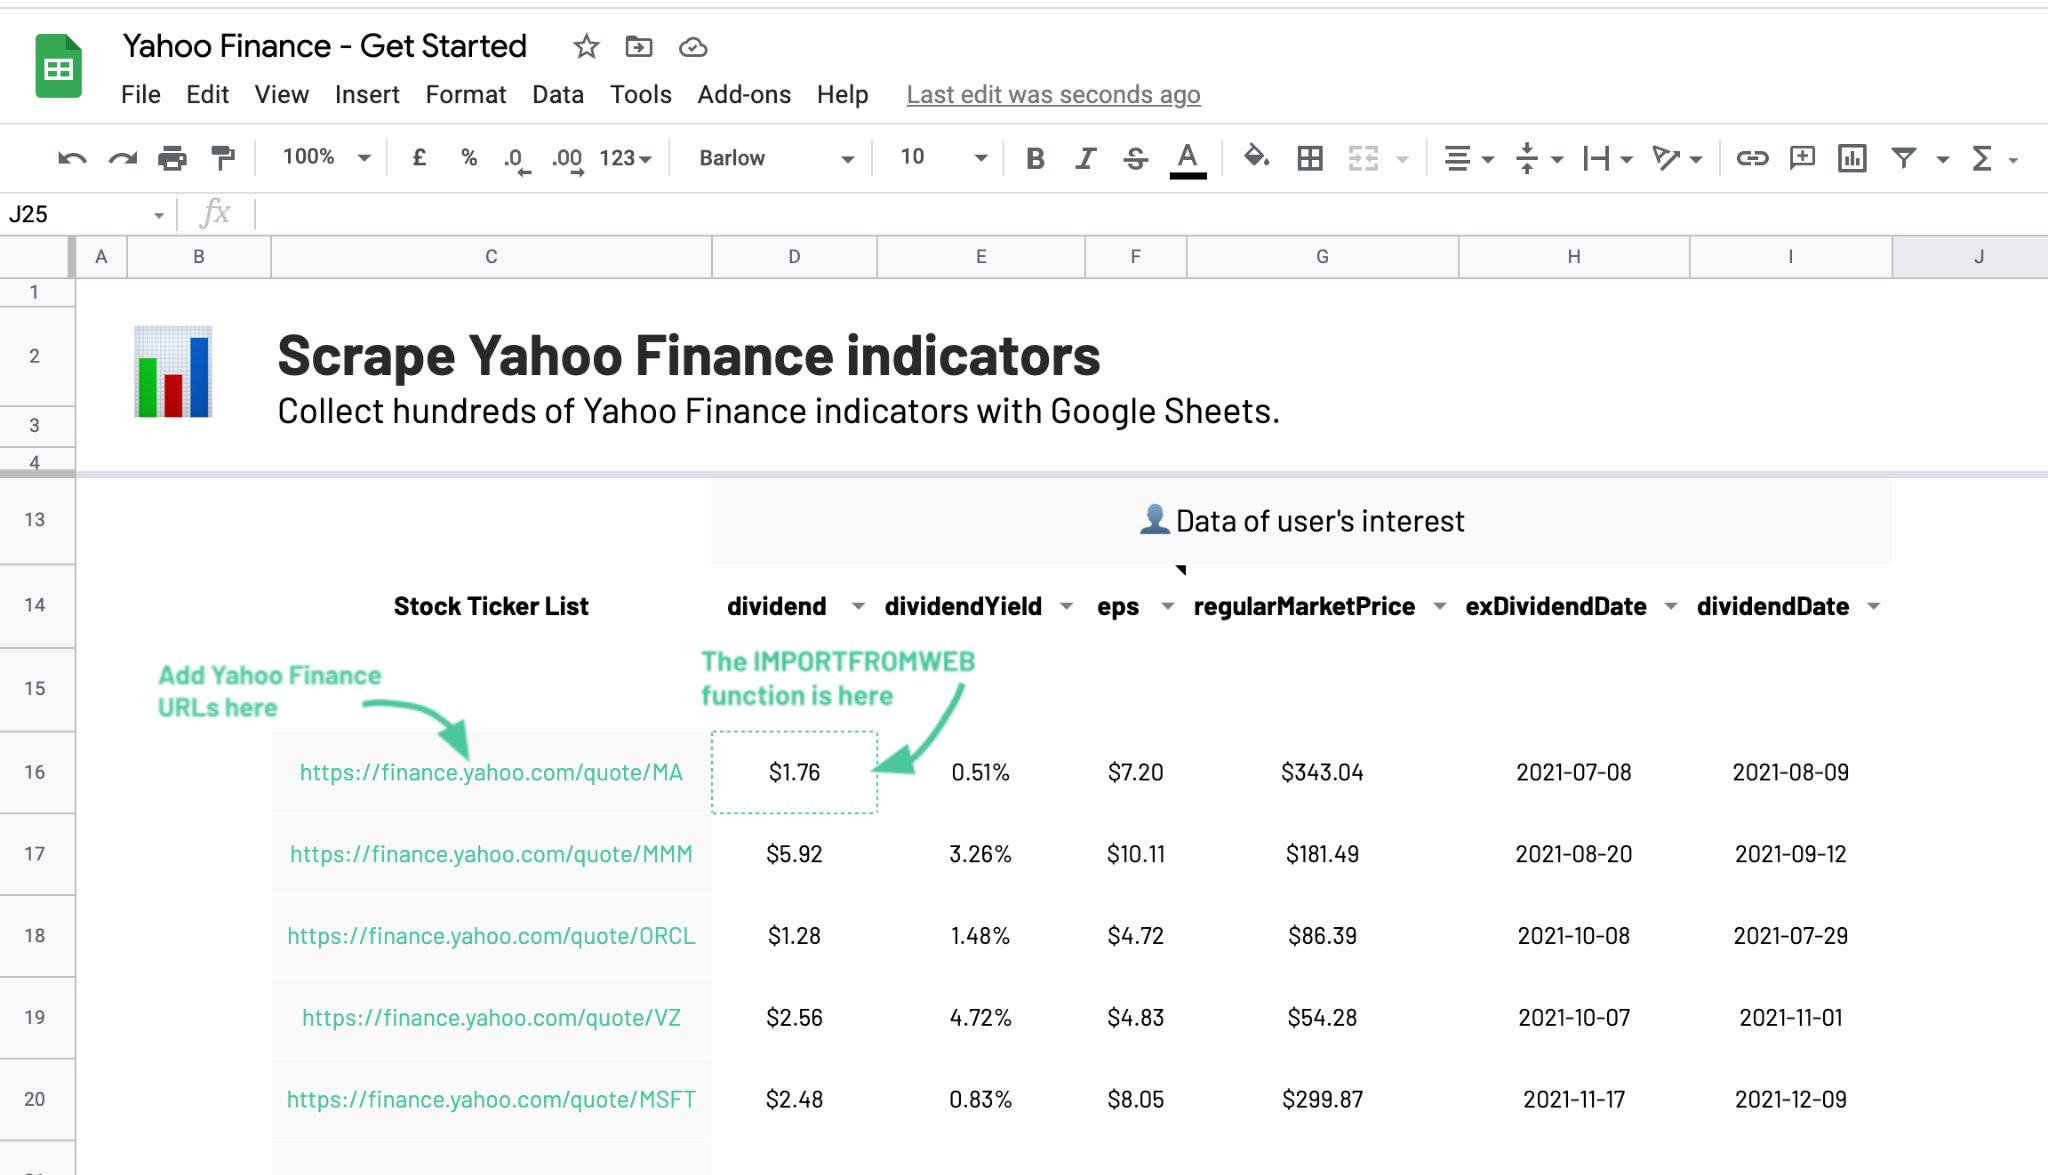
Task: Format as percent icon
Action: click(x=469, y=158)
